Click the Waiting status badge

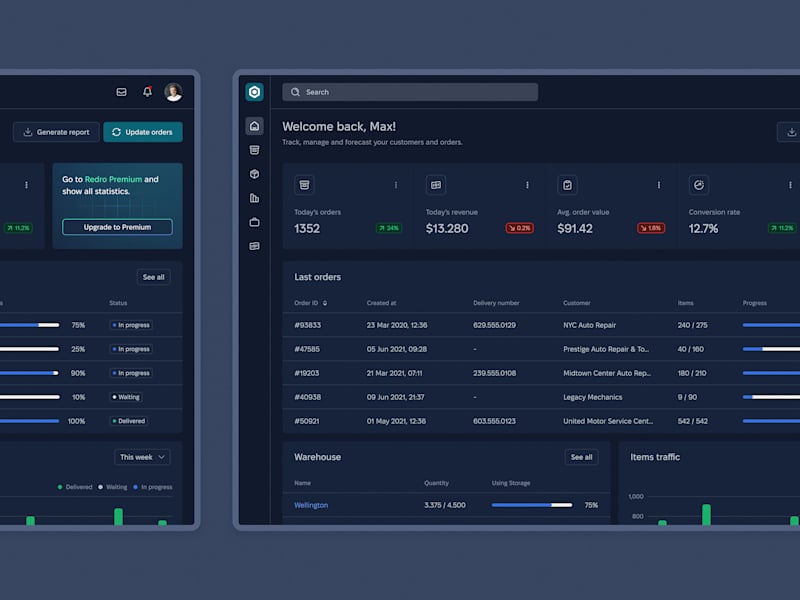(x=126, y=397)
